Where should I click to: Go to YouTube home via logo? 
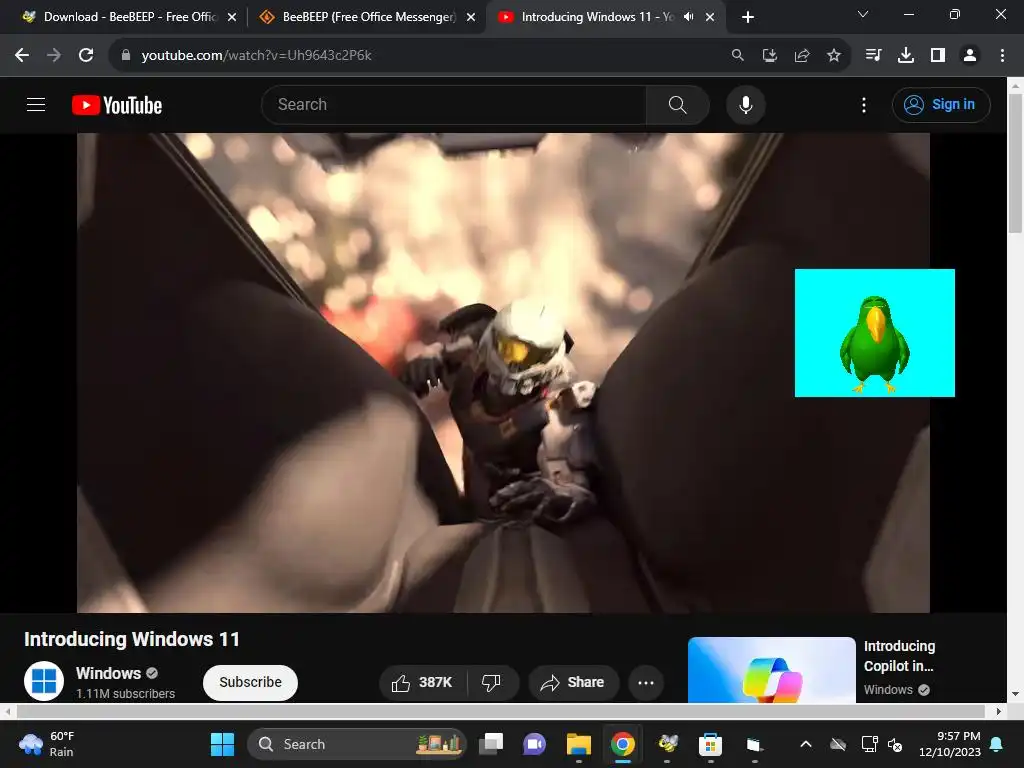click(x=117, y=105)
